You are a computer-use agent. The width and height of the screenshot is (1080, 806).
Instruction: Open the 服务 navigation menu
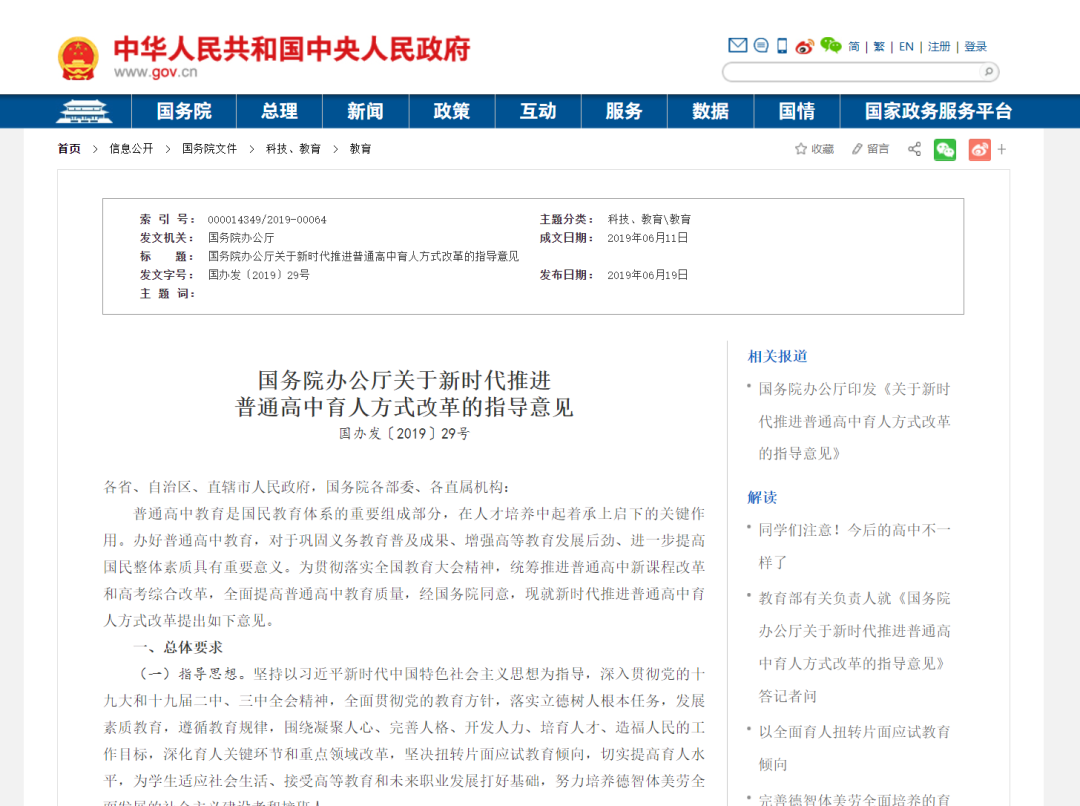(624, 111)
